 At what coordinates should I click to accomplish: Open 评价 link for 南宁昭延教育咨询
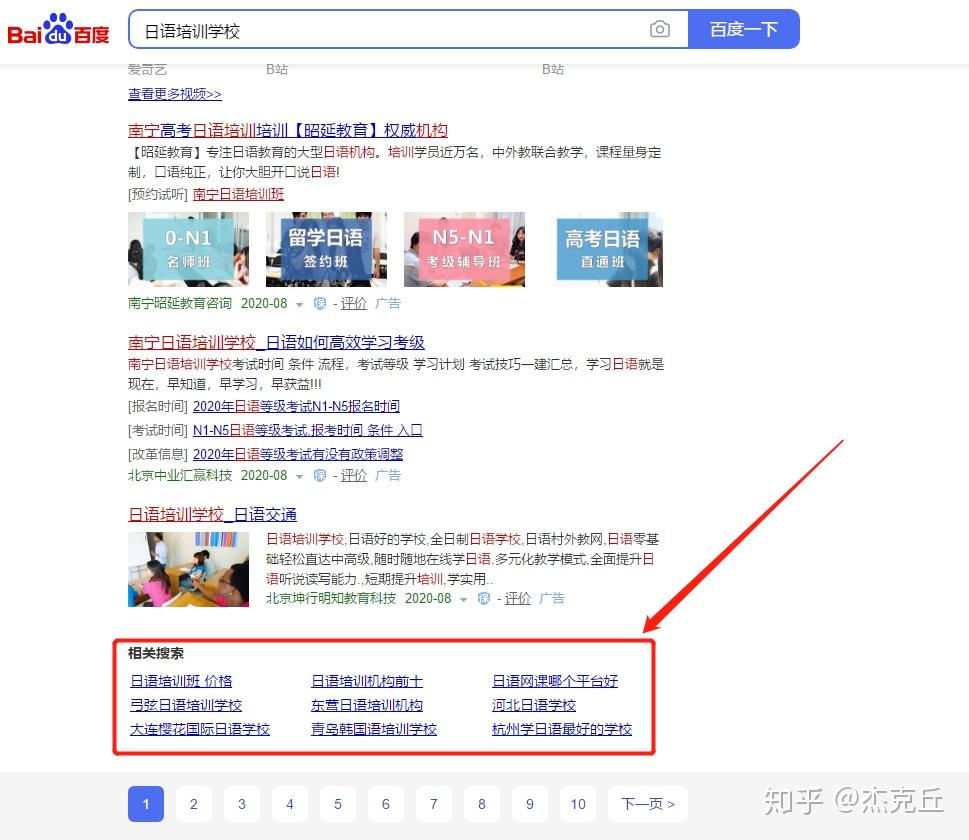[353, 303]
